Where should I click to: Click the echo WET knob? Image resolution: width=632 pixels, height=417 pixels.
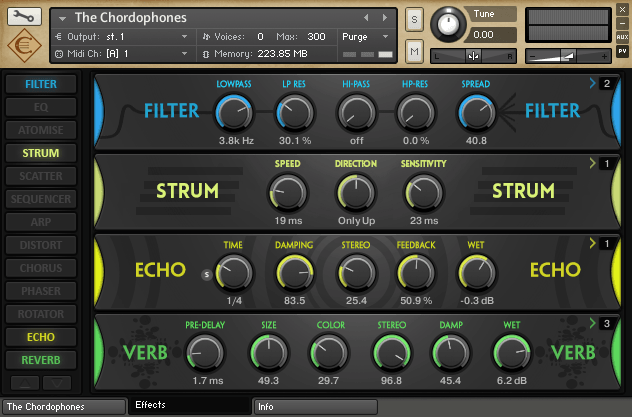coord(476,273)
